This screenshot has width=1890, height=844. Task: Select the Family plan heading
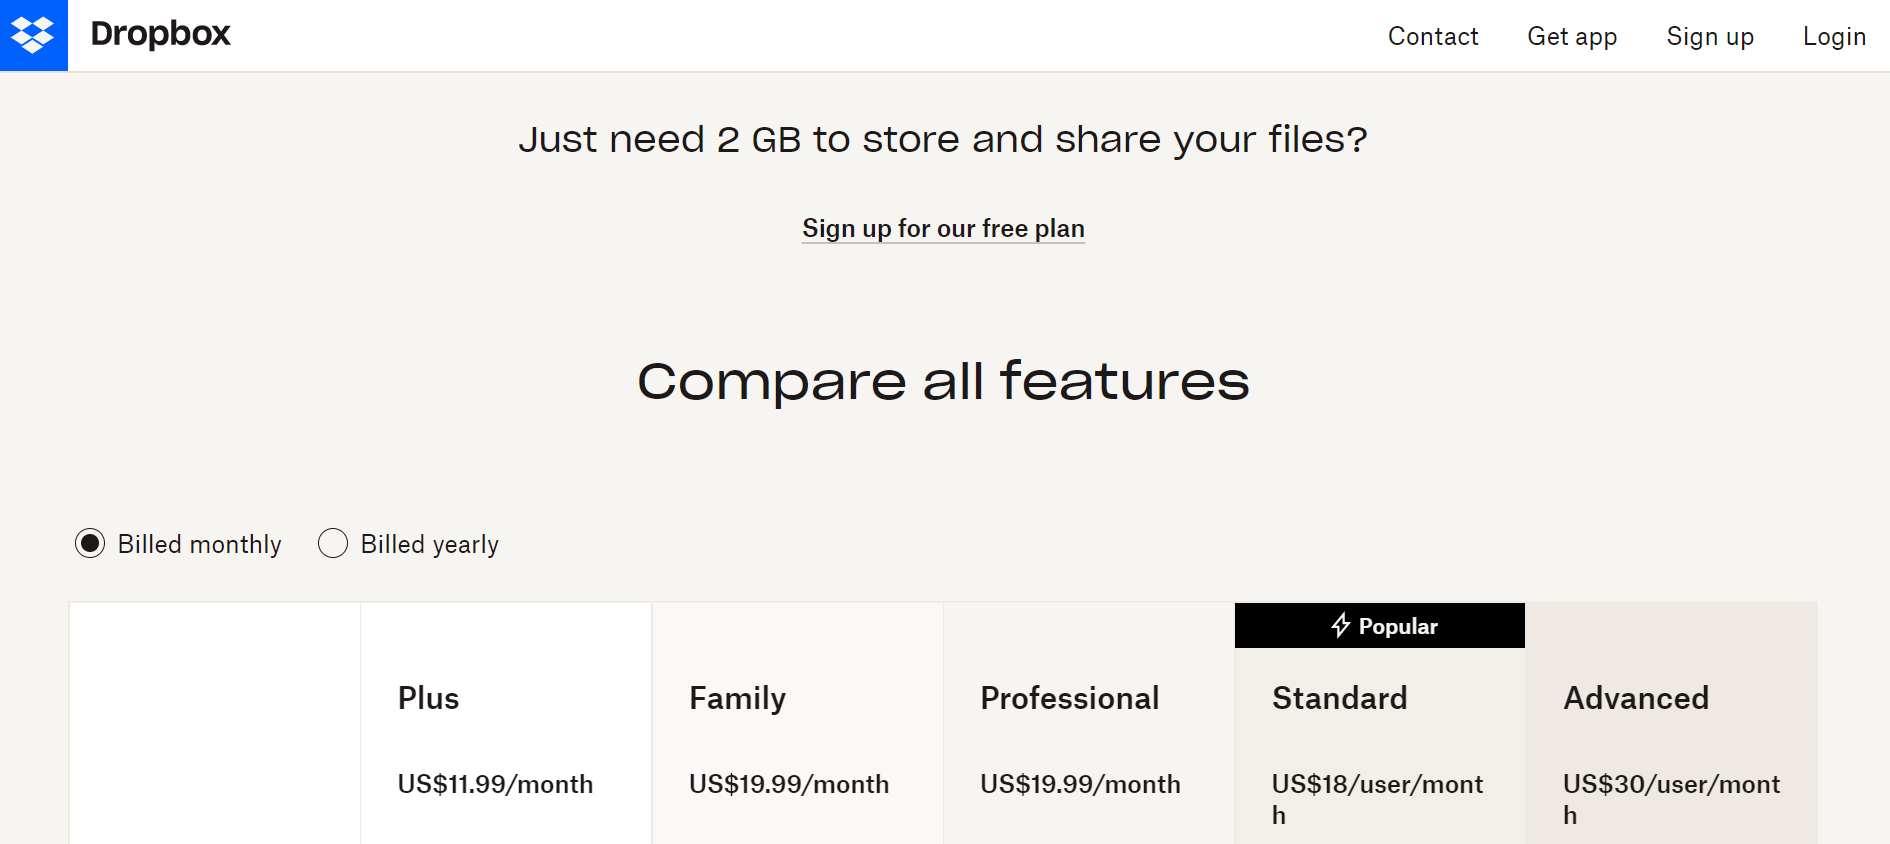[737, 698]
